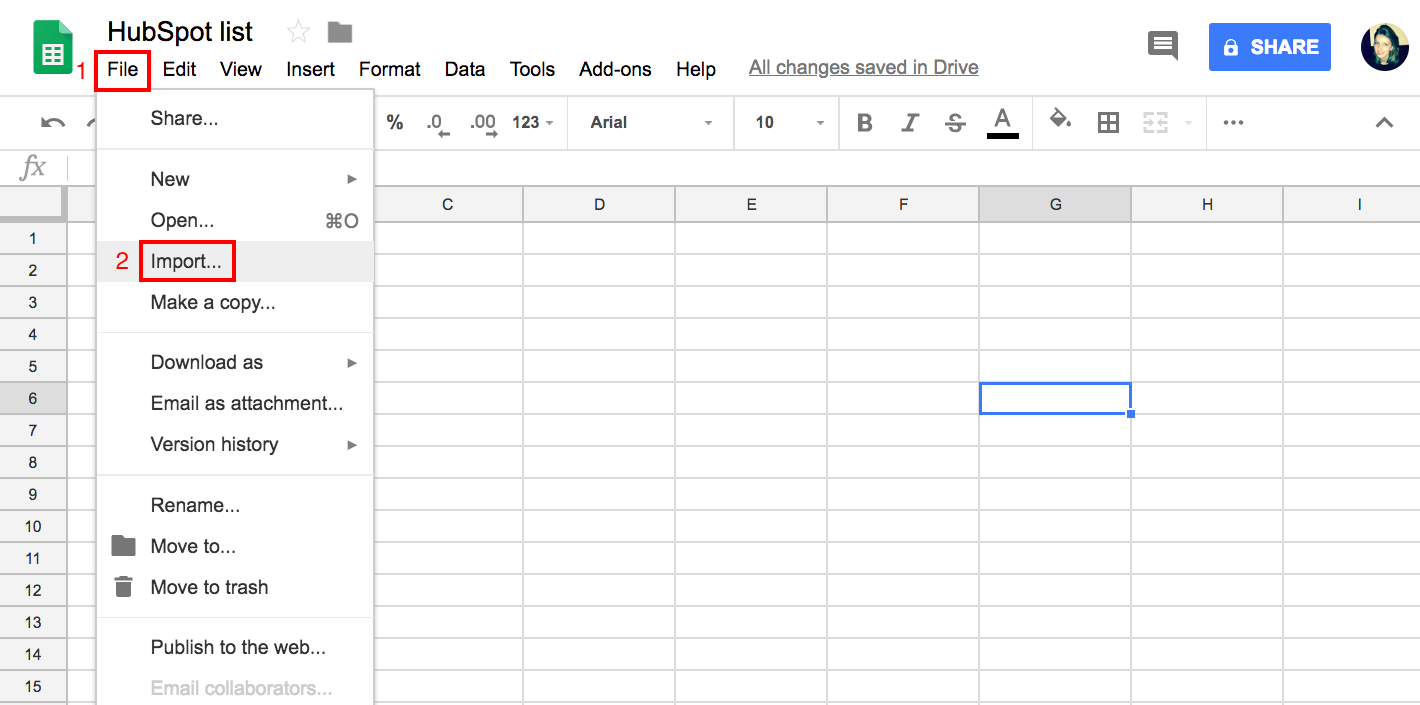Open merge cells dropdown arrow
The width and height of the screenshot is (1420, 705).
(1189, 123)
